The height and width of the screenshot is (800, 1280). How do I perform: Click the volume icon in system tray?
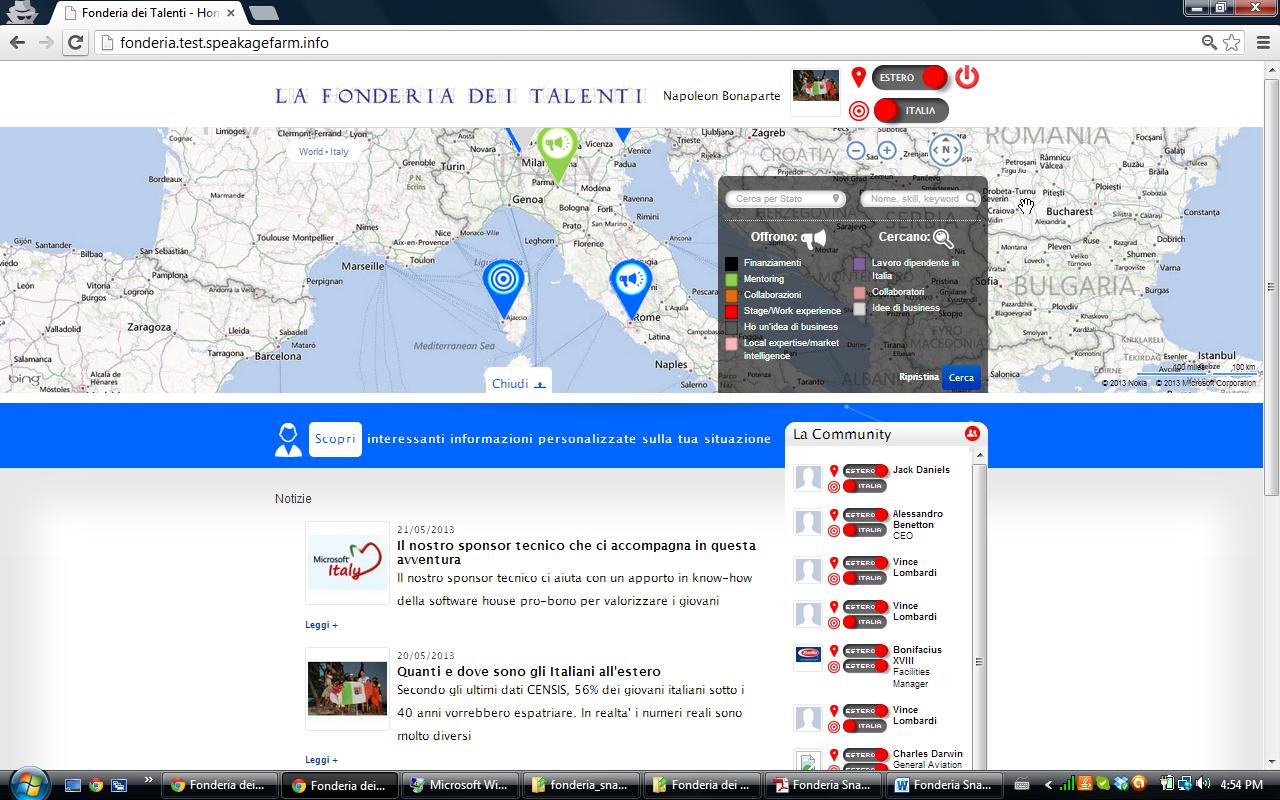1202,784
